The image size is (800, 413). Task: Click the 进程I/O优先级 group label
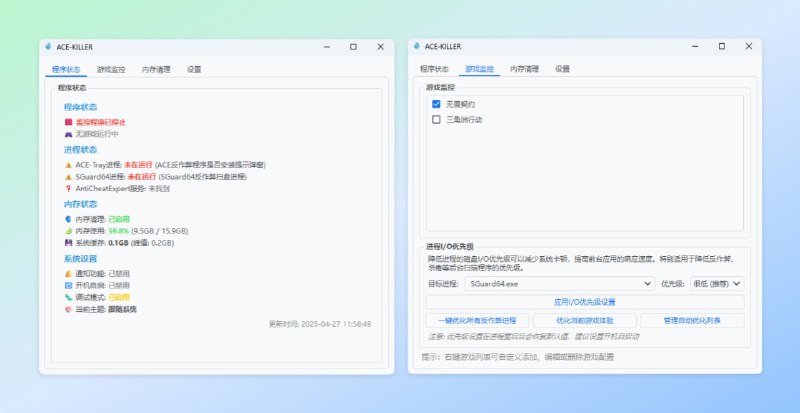tap(450, 247)
